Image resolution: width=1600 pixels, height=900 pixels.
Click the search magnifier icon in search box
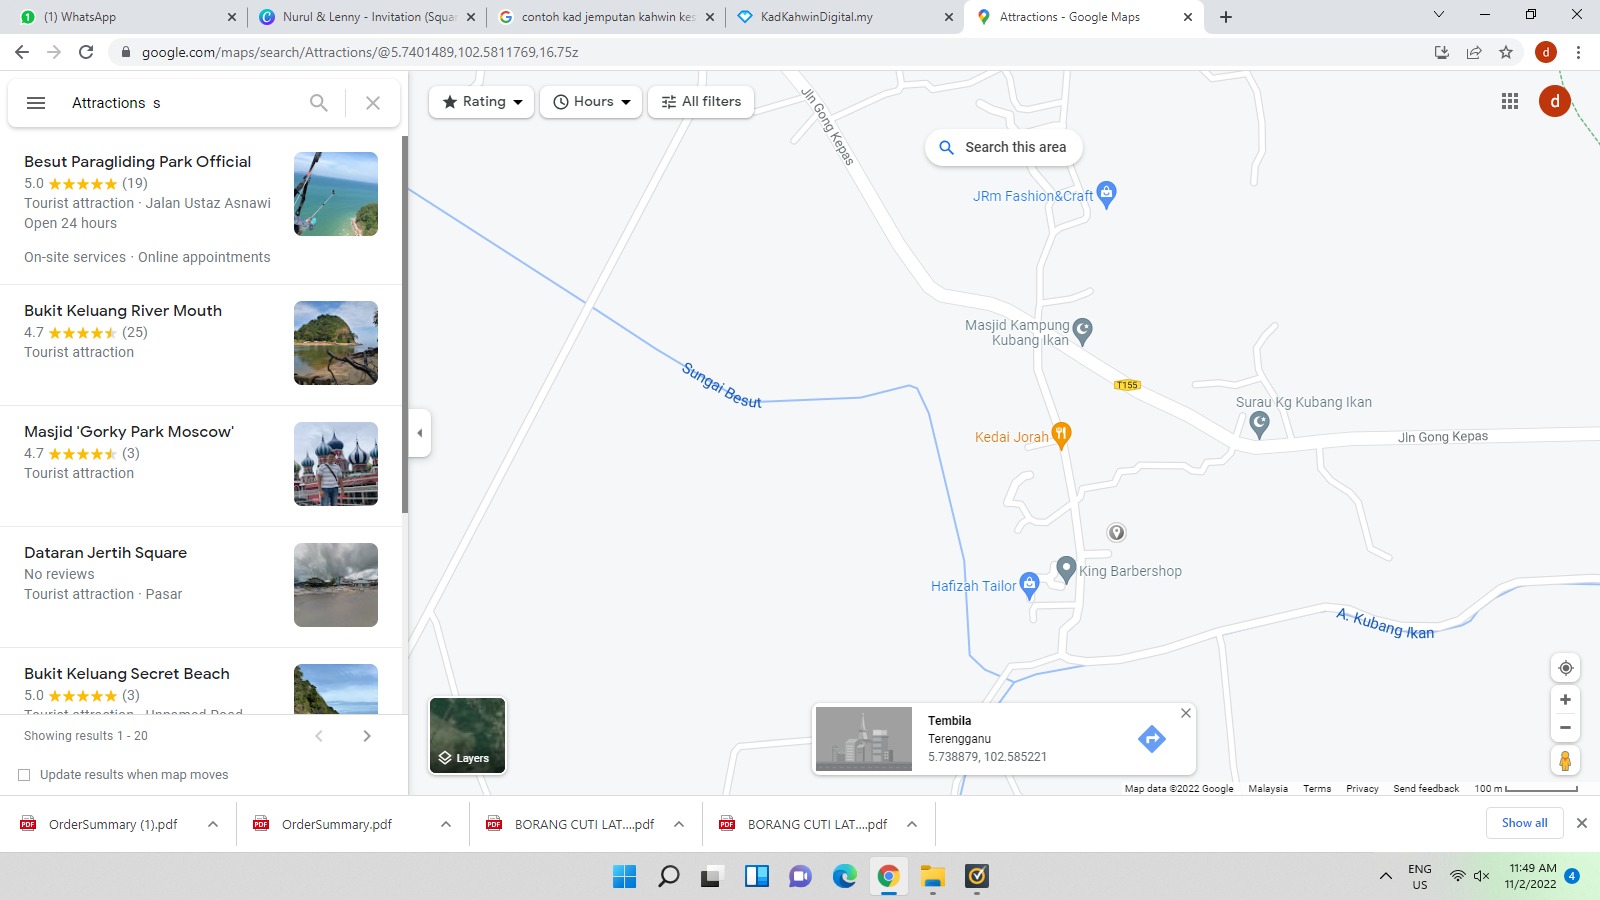(x=318, y=103)
